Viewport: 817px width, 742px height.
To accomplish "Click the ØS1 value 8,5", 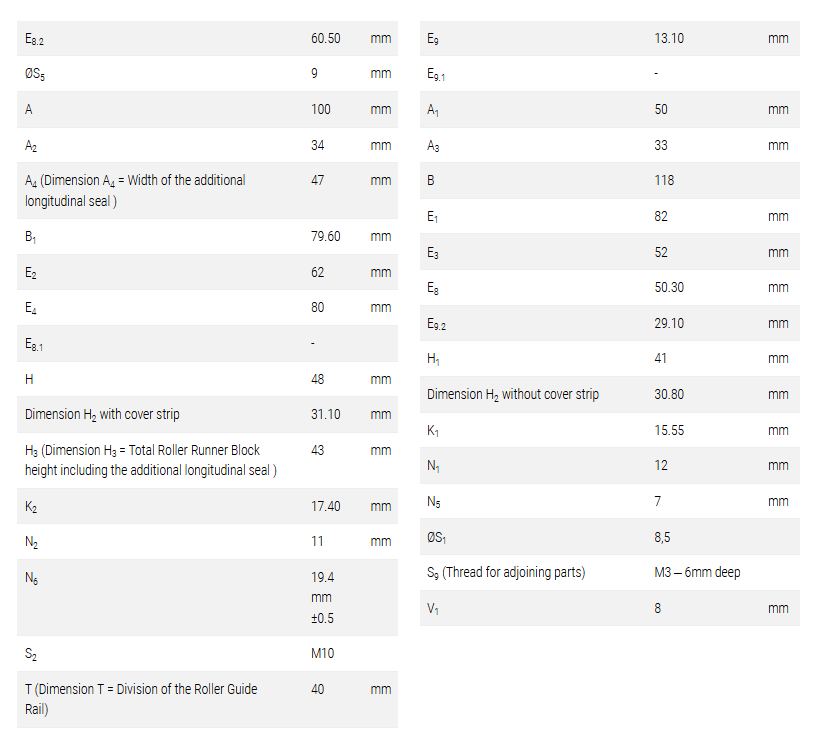I will click(x=662, y=537).
